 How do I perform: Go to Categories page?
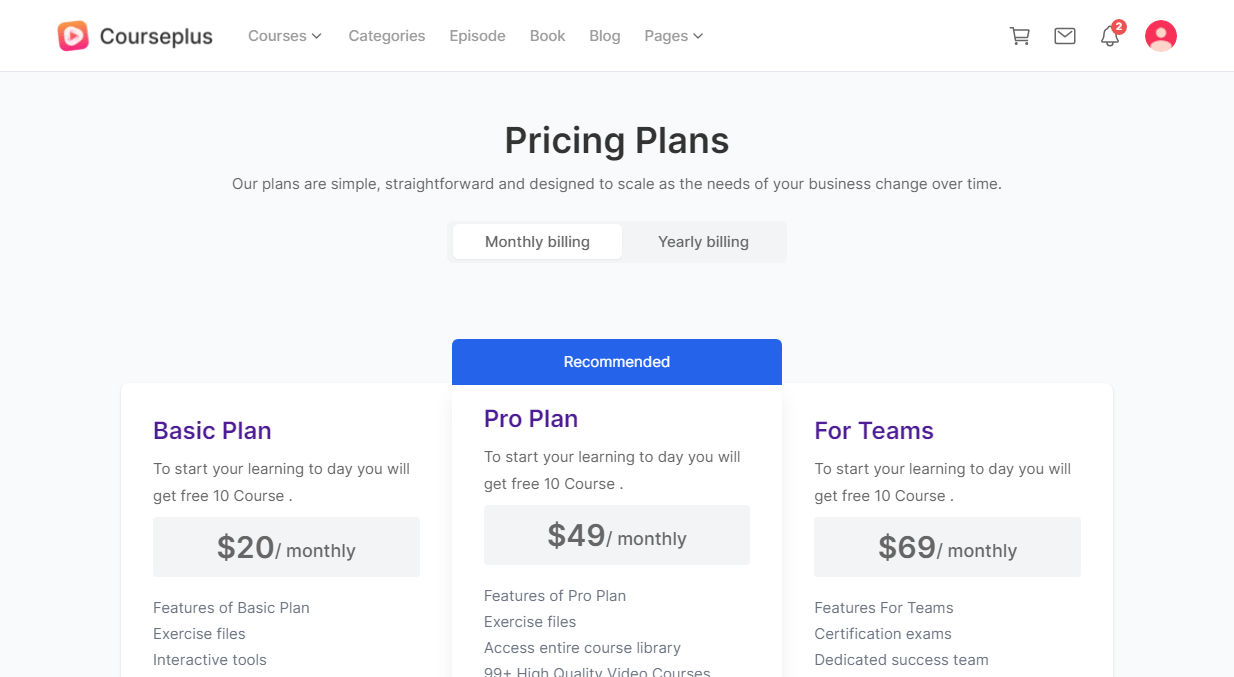click(386, 36)
